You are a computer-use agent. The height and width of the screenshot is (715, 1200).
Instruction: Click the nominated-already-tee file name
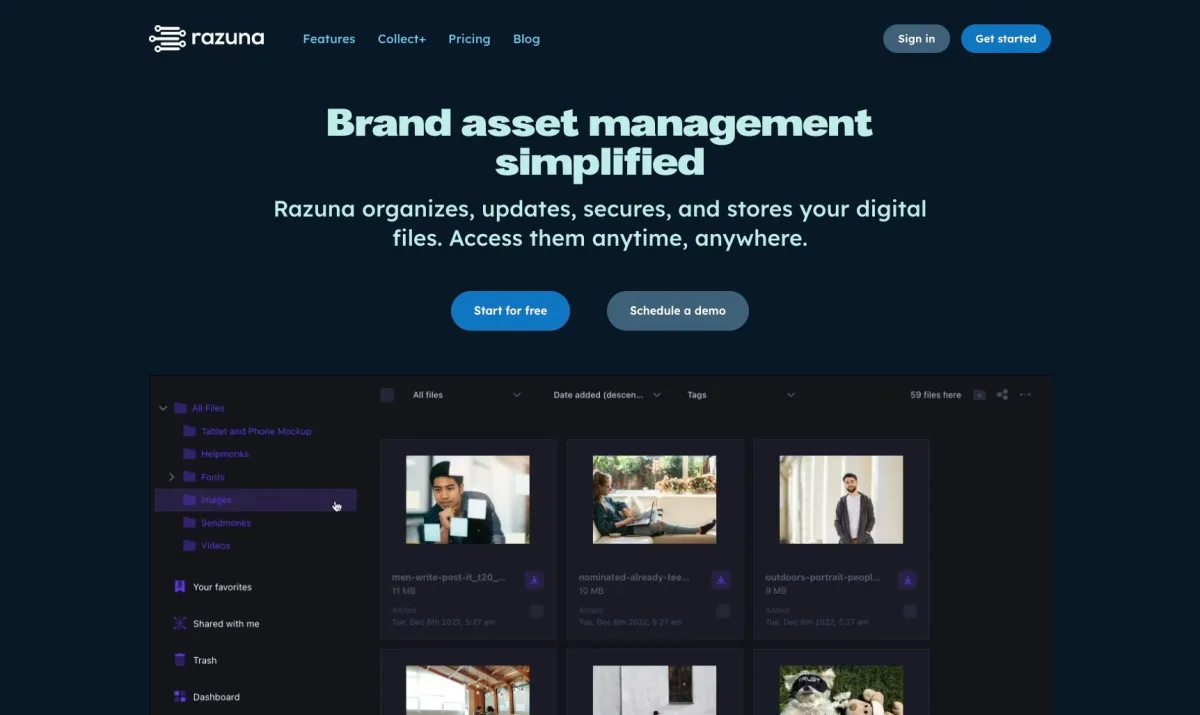[x=634, y=577]
